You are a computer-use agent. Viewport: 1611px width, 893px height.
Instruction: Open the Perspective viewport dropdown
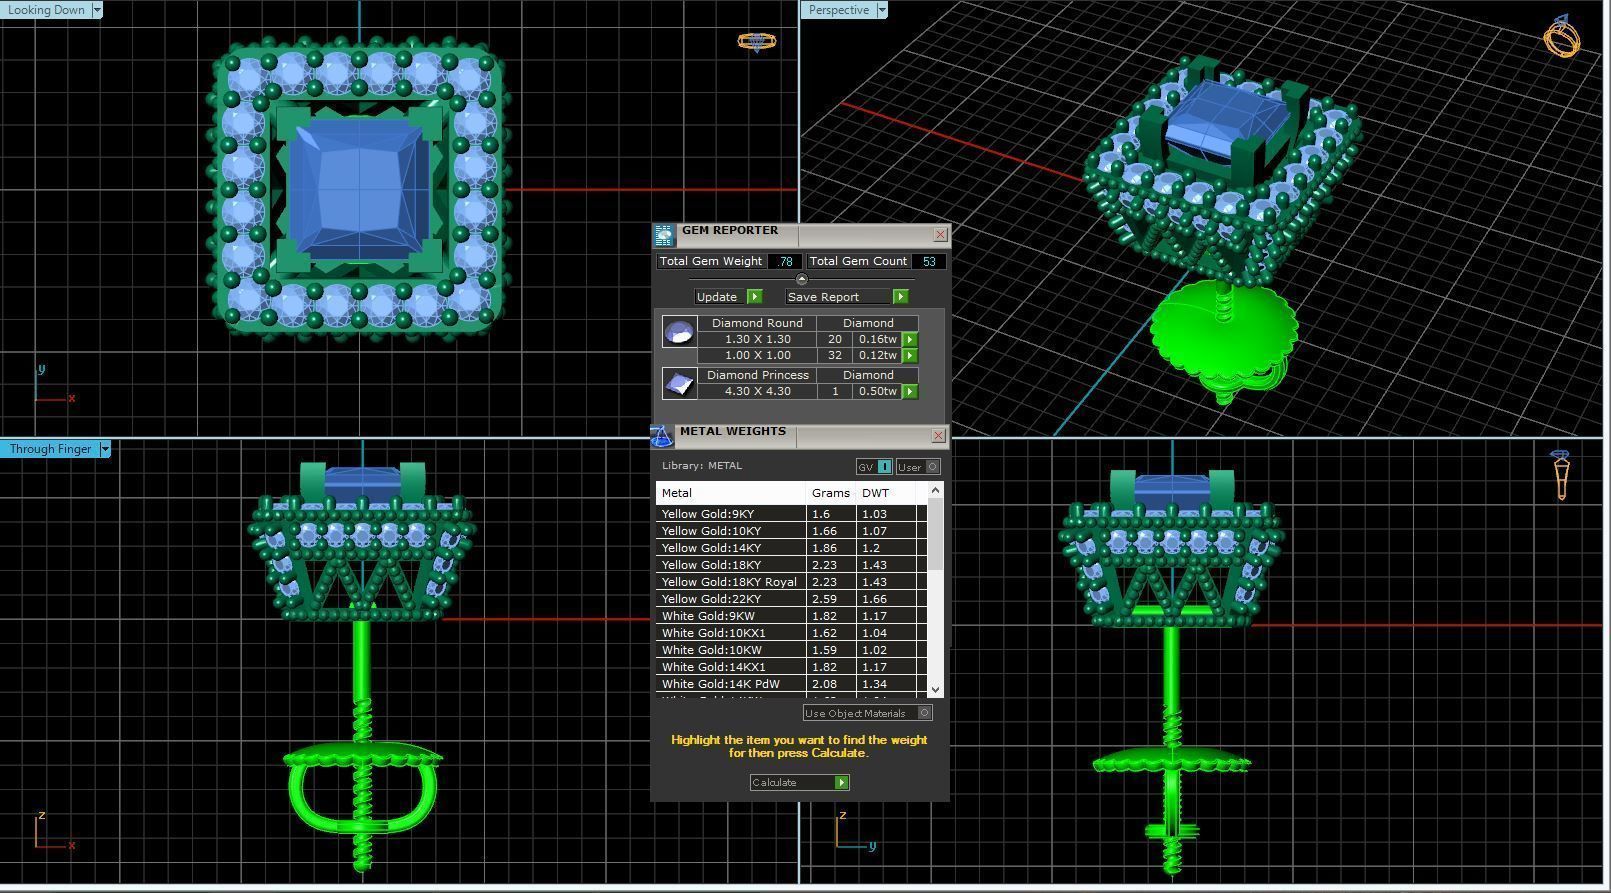[882, 10]
